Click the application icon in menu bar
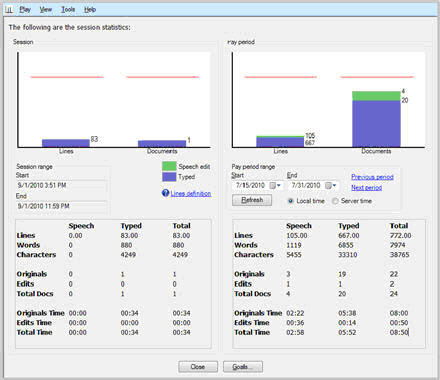Screen dimensions: 440x380 pos(9,10)
